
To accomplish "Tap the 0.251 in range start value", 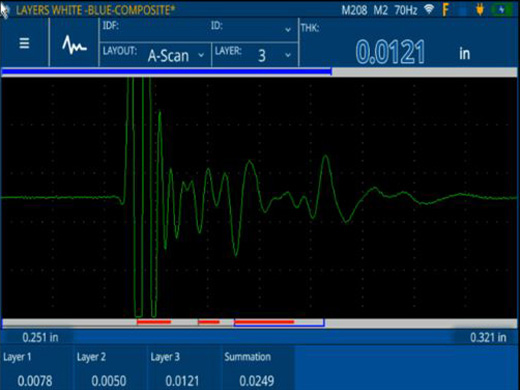I will point(40,337).
